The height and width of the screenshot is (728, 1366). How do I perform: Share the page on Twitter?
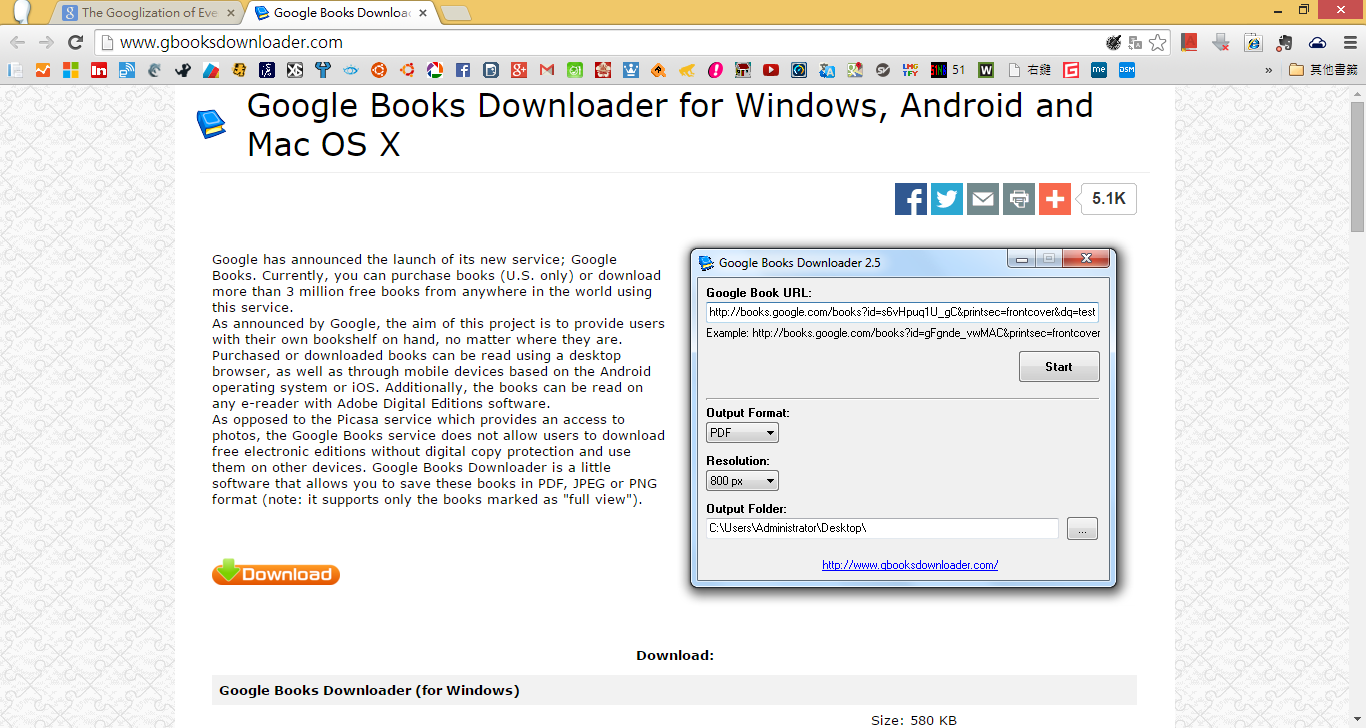point(947,198)
